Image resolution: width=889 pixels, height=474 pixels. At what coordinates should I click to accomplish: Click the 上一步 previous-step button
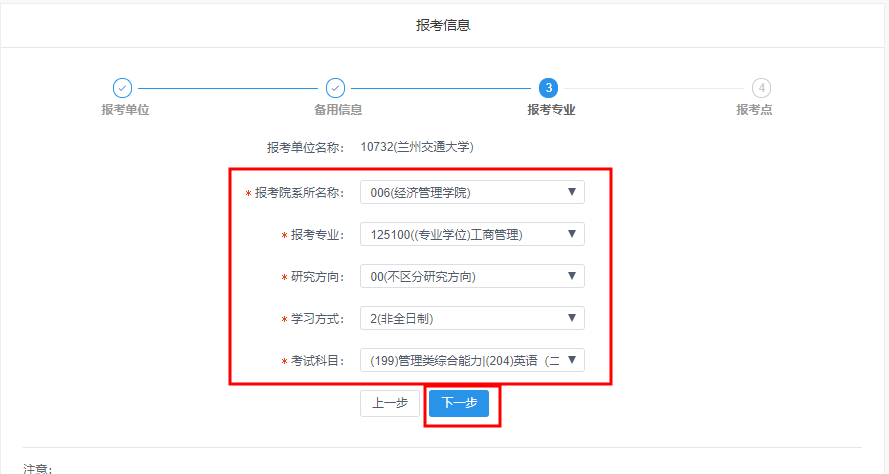point(390,403)
